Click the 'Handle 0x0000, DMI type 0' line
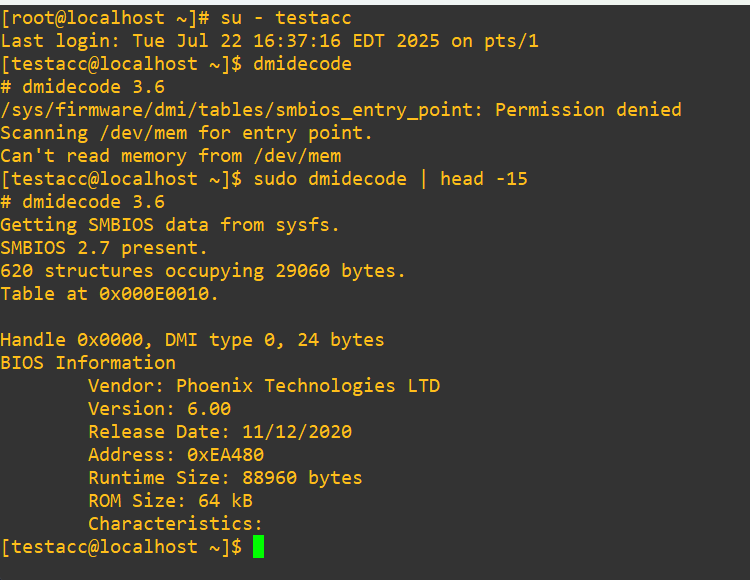The height and width of the screenshot is (580, 750). 192,340
